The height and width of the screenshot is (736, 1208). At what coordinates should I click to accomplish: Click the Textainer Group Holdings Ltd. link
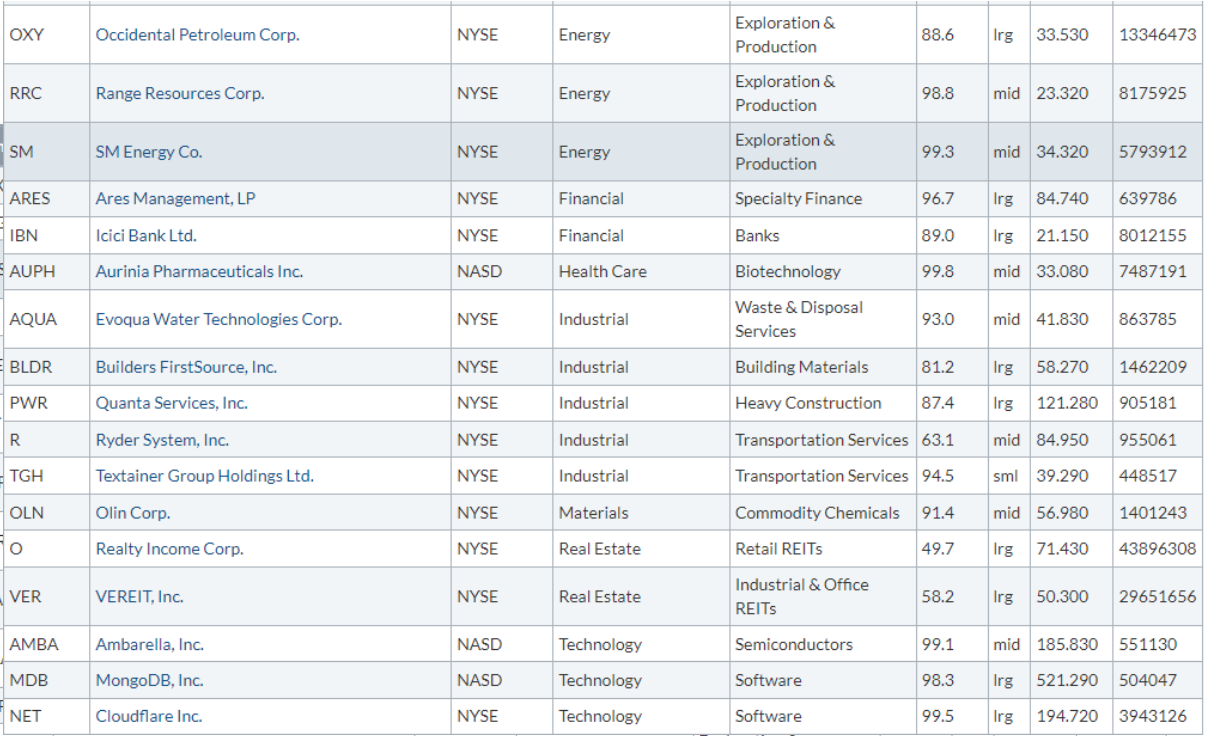[x=205, y=476]
